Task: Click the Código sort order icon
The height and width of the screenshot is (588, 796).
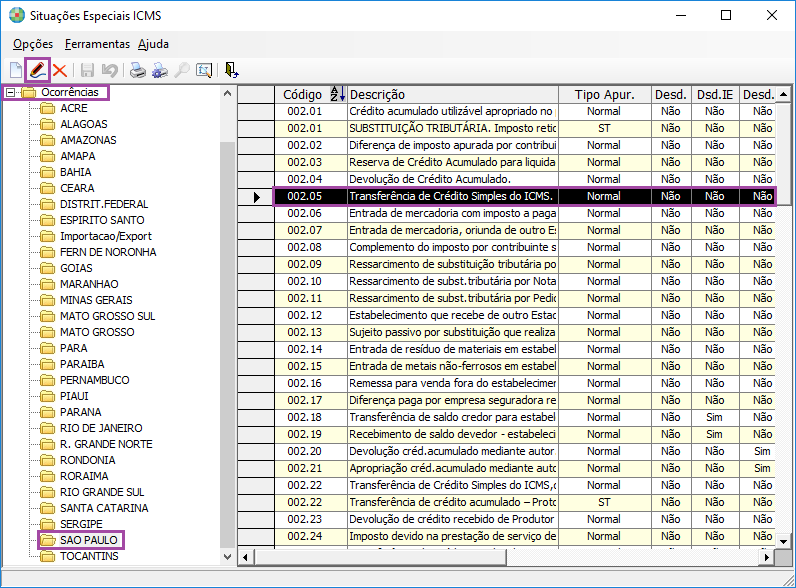Action: (338, 94)
